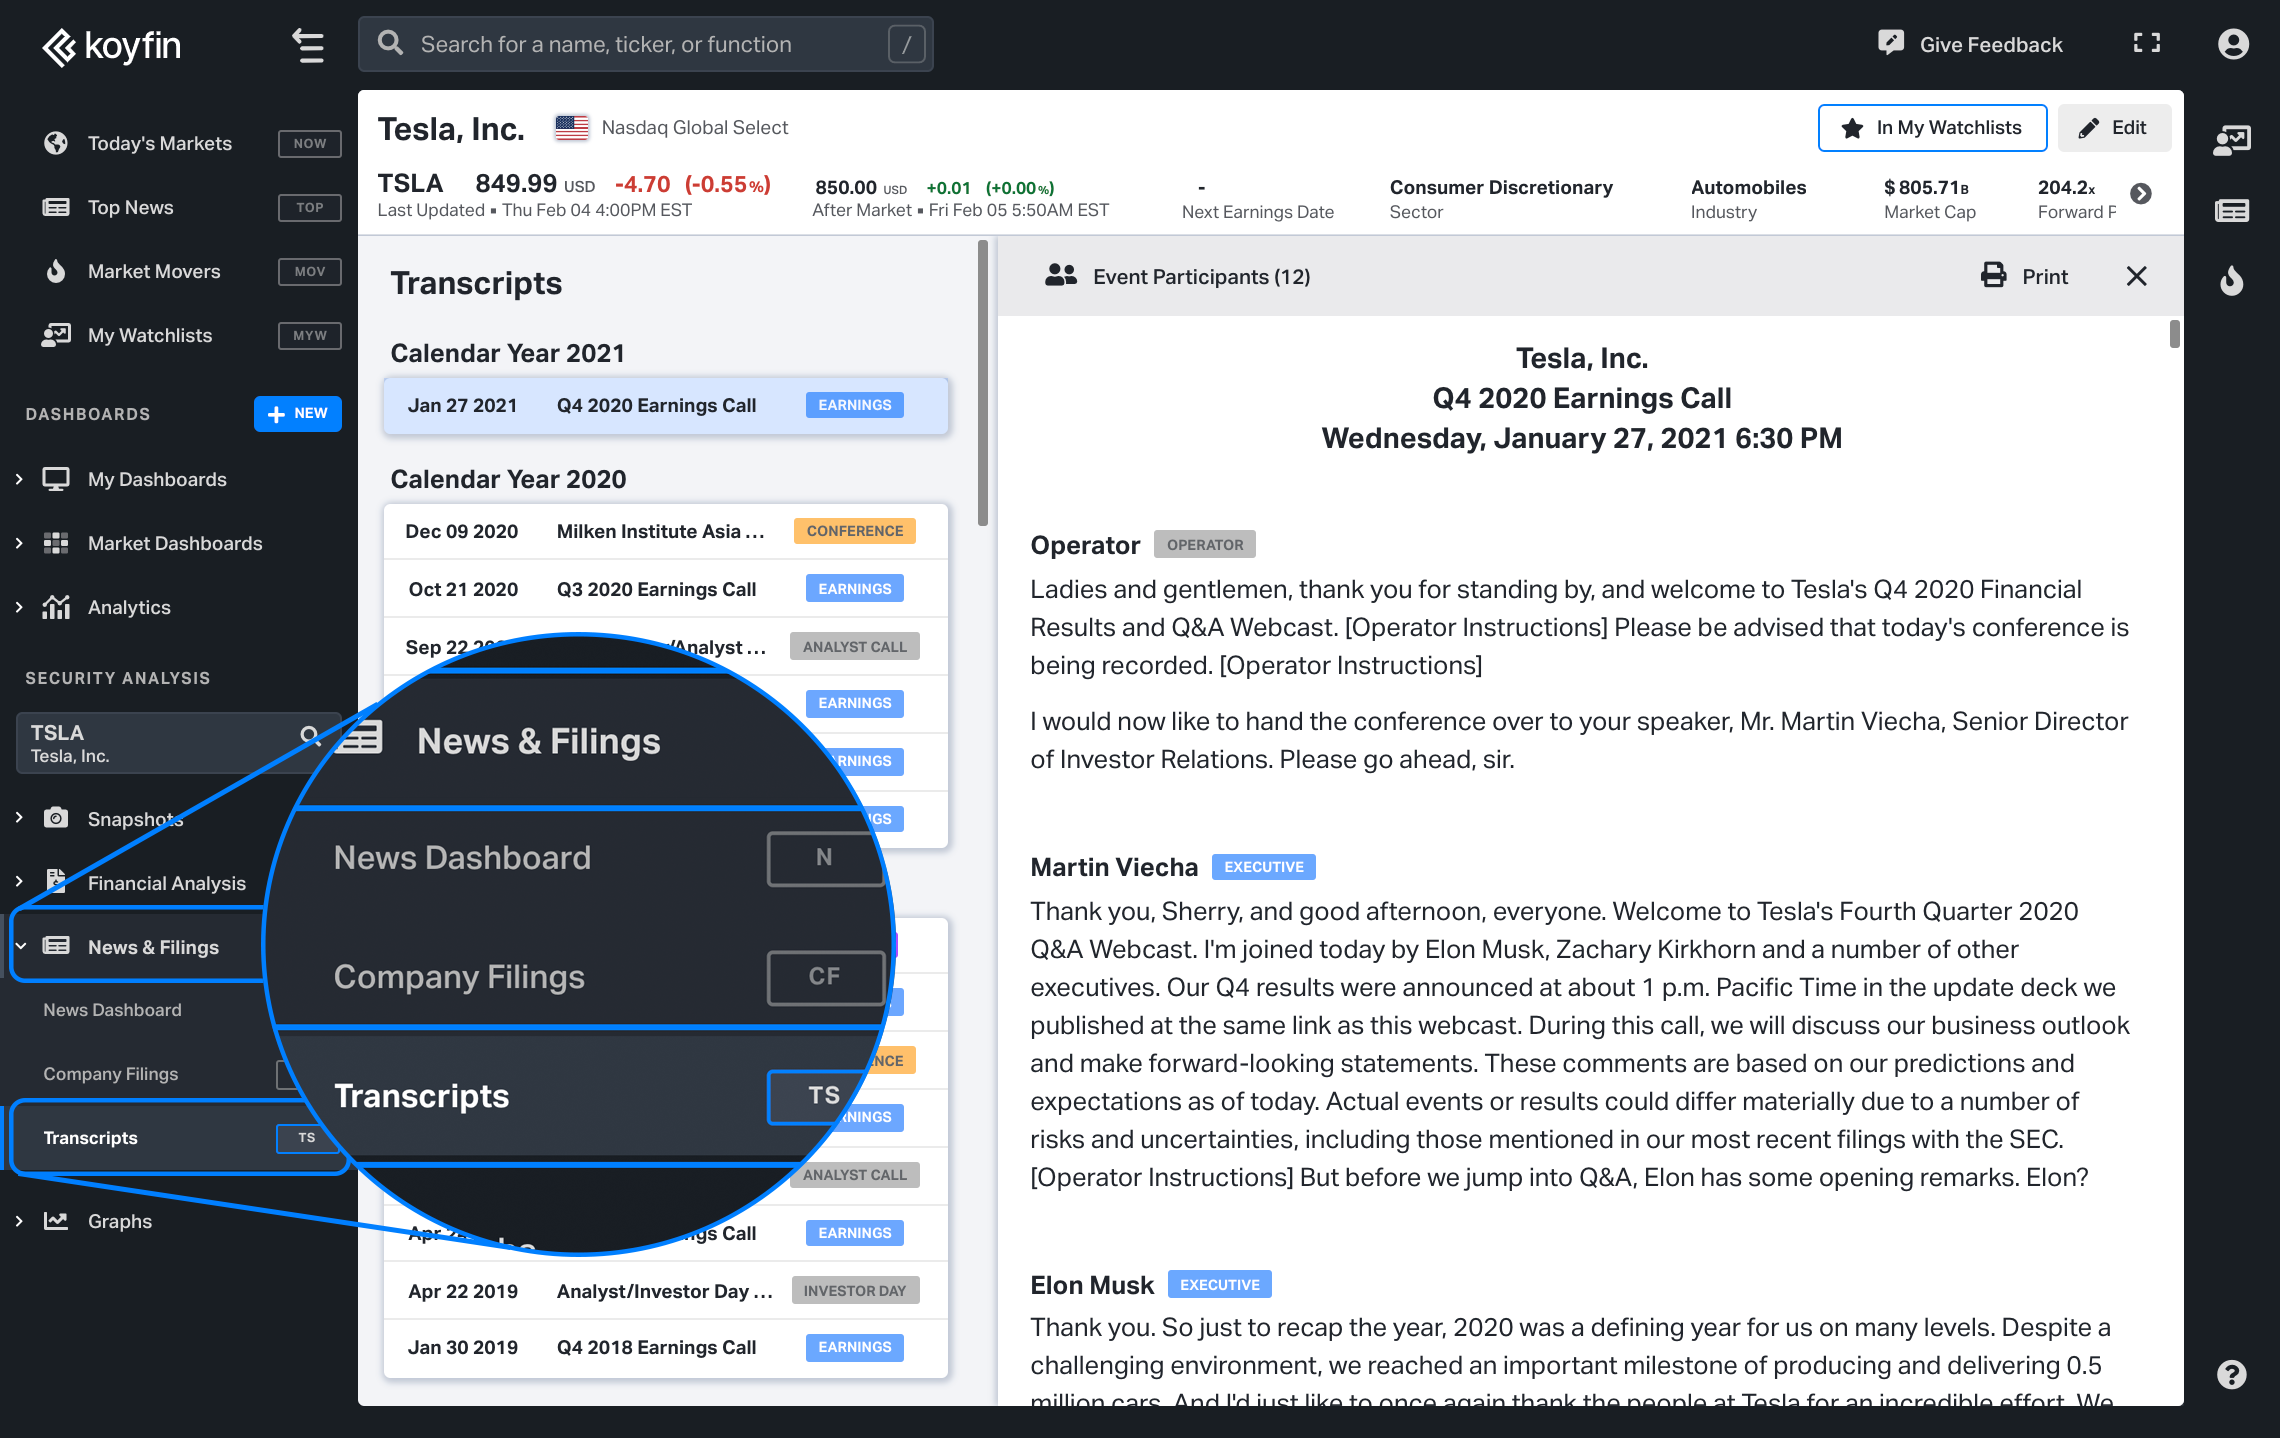Expand Graphs section

[19, 1221]
